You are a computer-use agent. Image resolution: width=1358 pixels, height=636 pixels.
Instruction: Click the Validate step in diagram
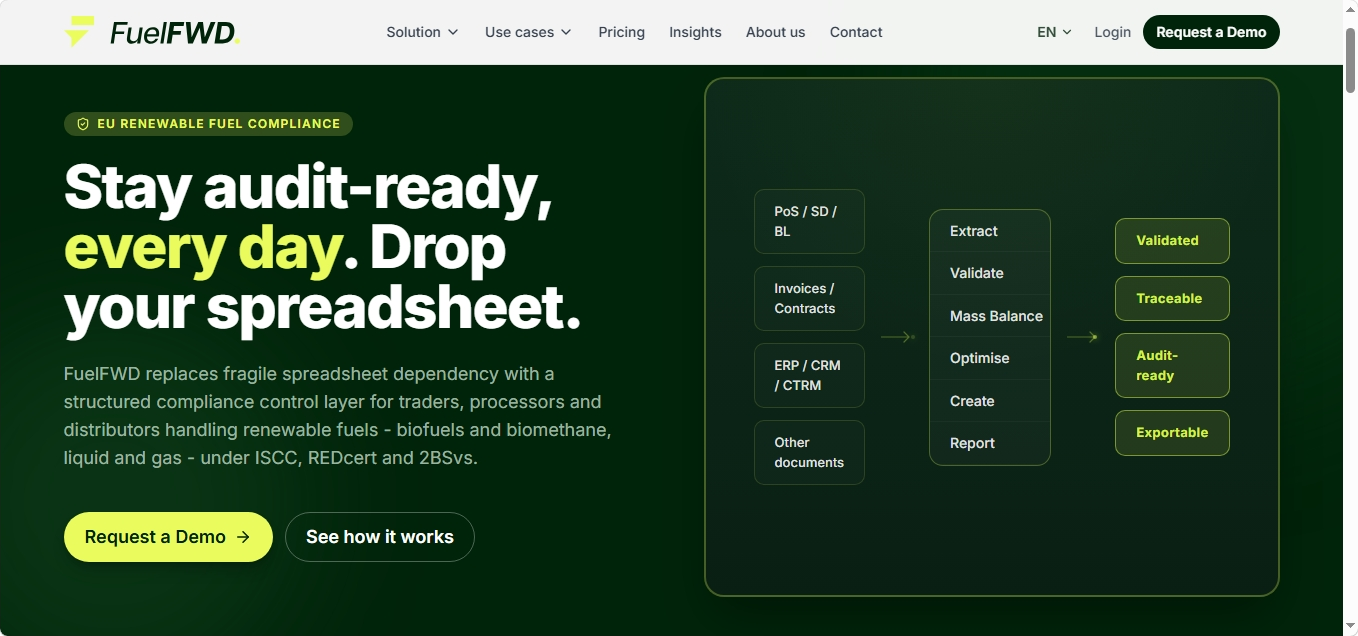990,273
